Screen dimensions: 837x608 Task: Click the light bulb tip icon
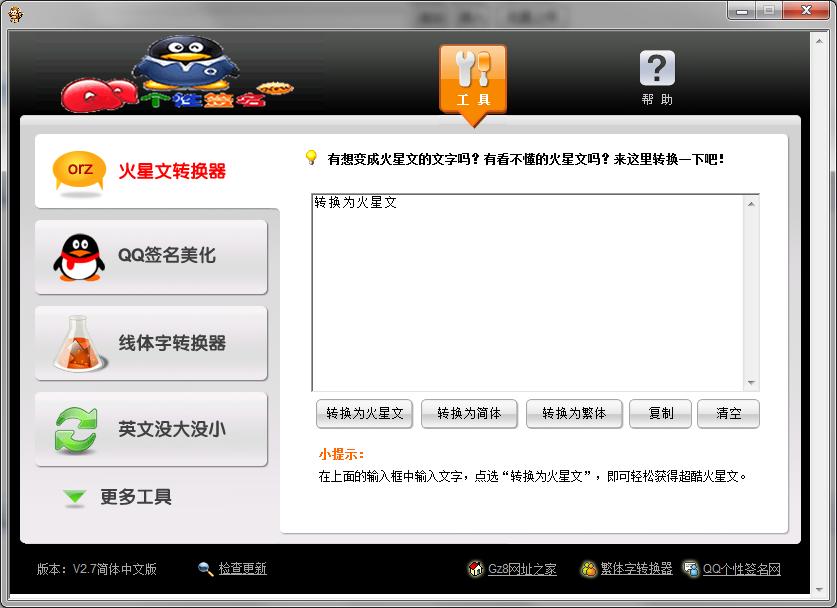(311, 157)
